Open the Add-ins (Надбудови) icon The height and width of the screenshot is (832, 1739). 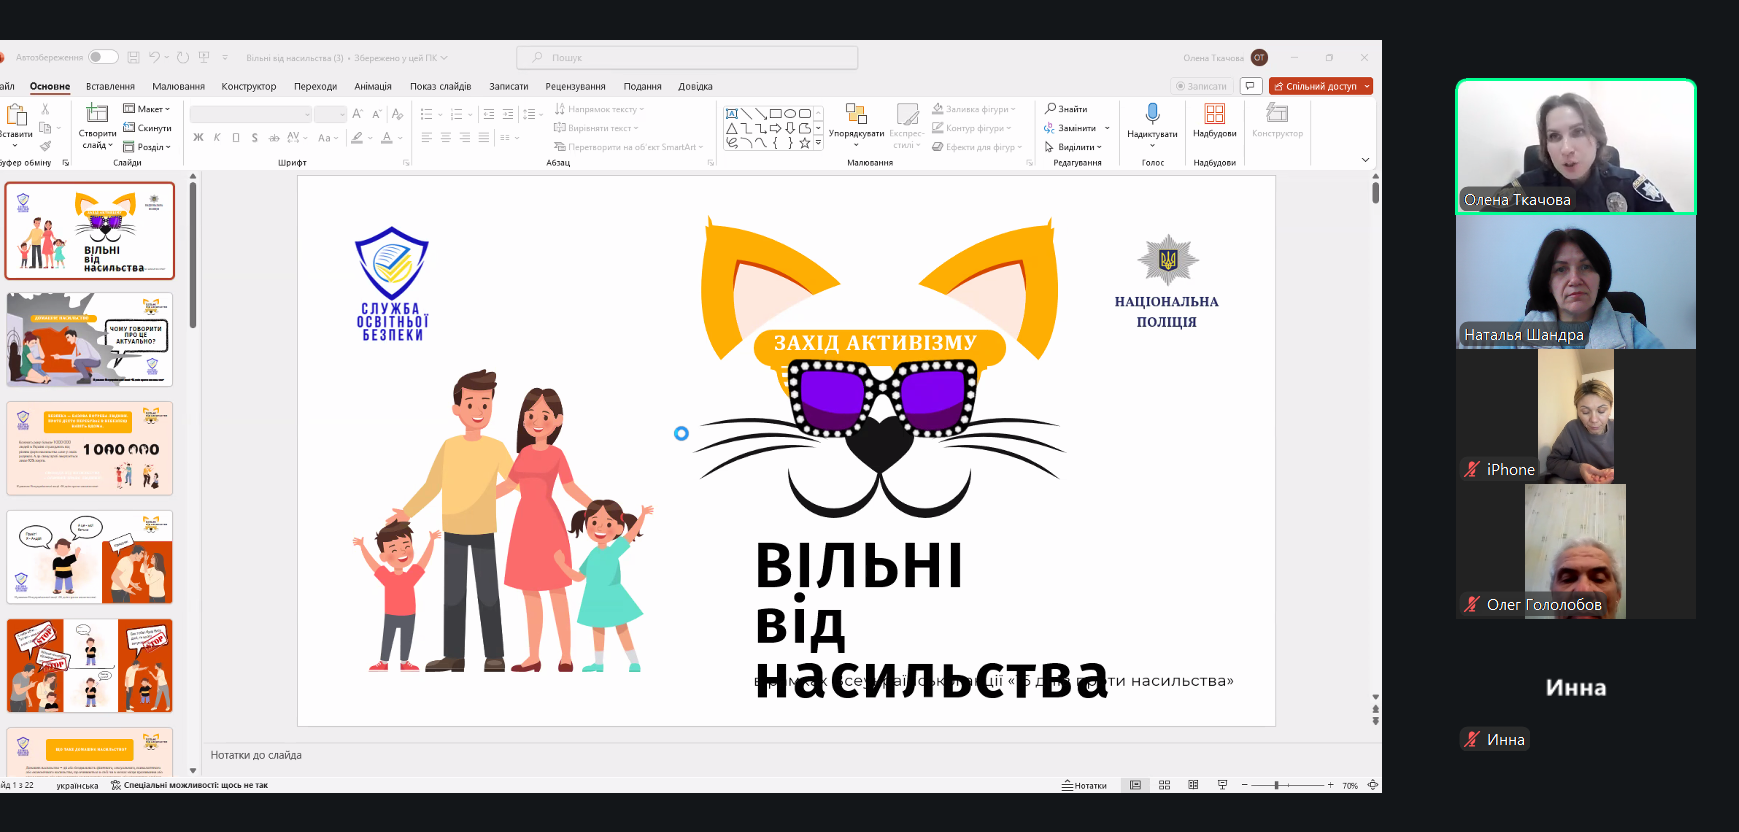coord(1214,114)
